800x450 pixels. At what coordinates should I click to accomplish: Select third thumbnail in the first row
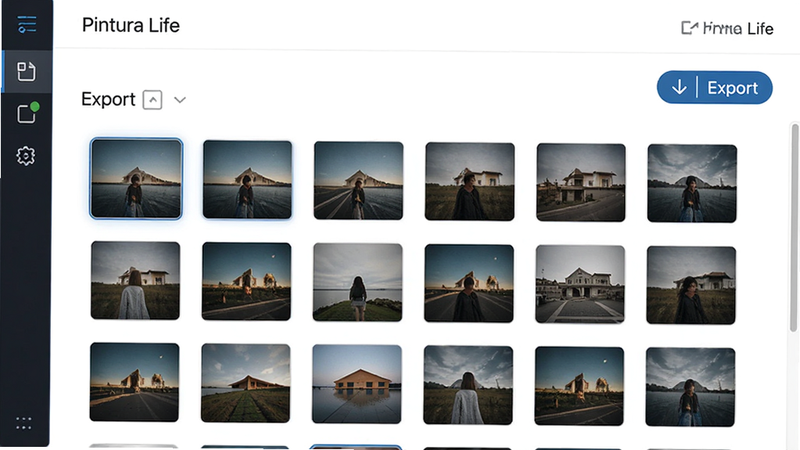(x=358, y=181)
